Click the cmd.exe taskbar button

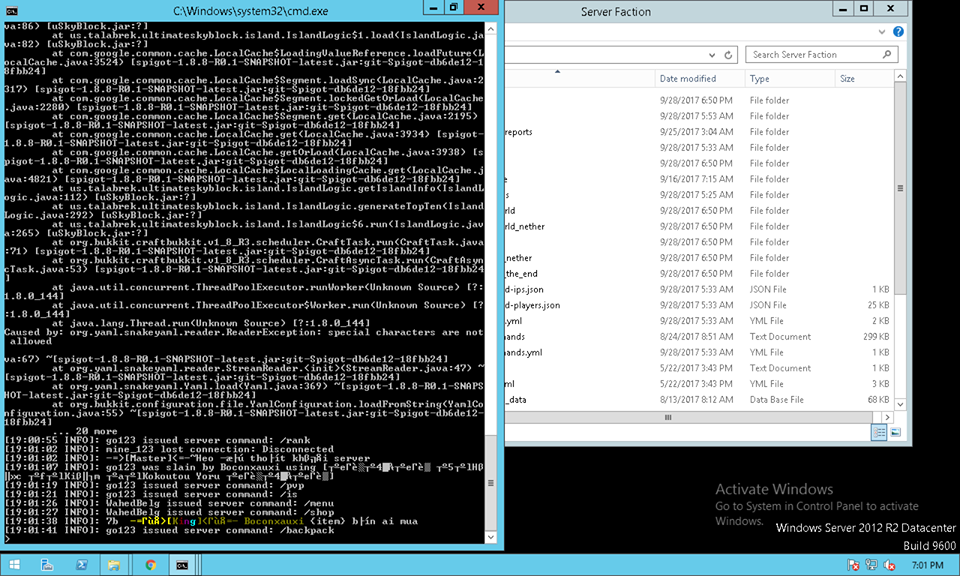pyautogui.click(x=183, y=564)
